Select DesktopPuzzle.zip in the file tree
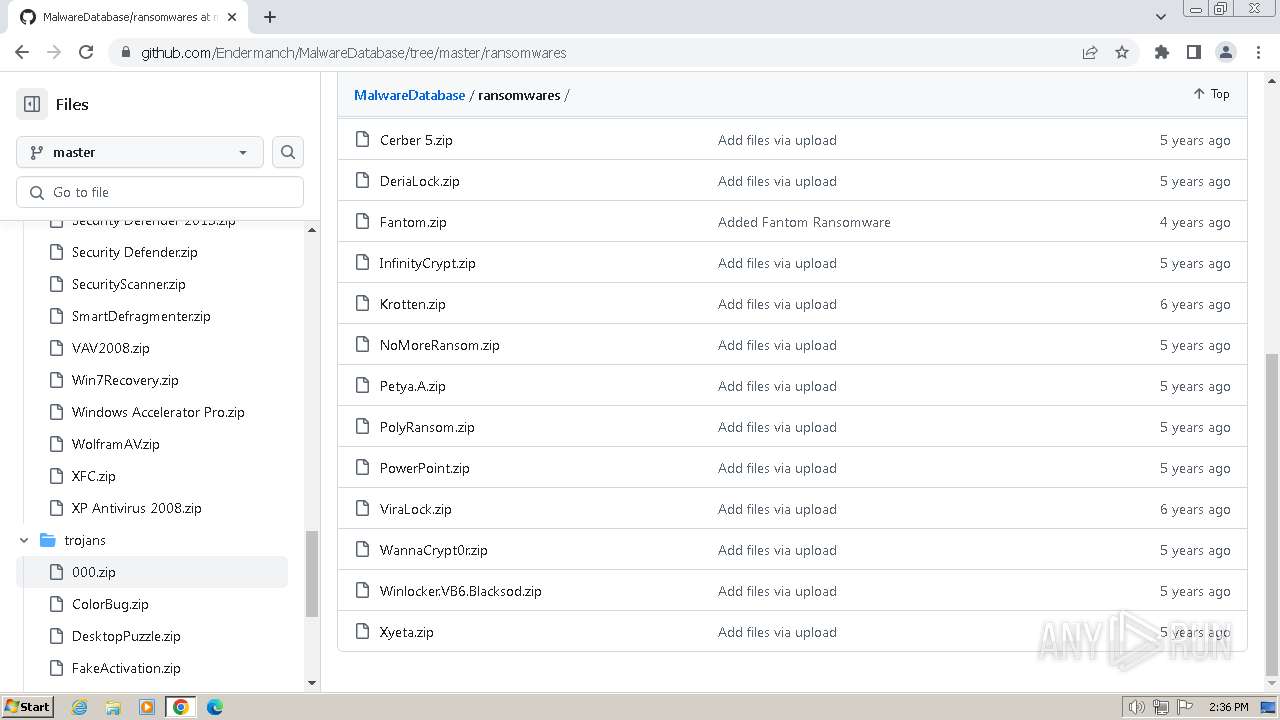The height and width of the screenshot is (720, 1280). click(126, 636)
